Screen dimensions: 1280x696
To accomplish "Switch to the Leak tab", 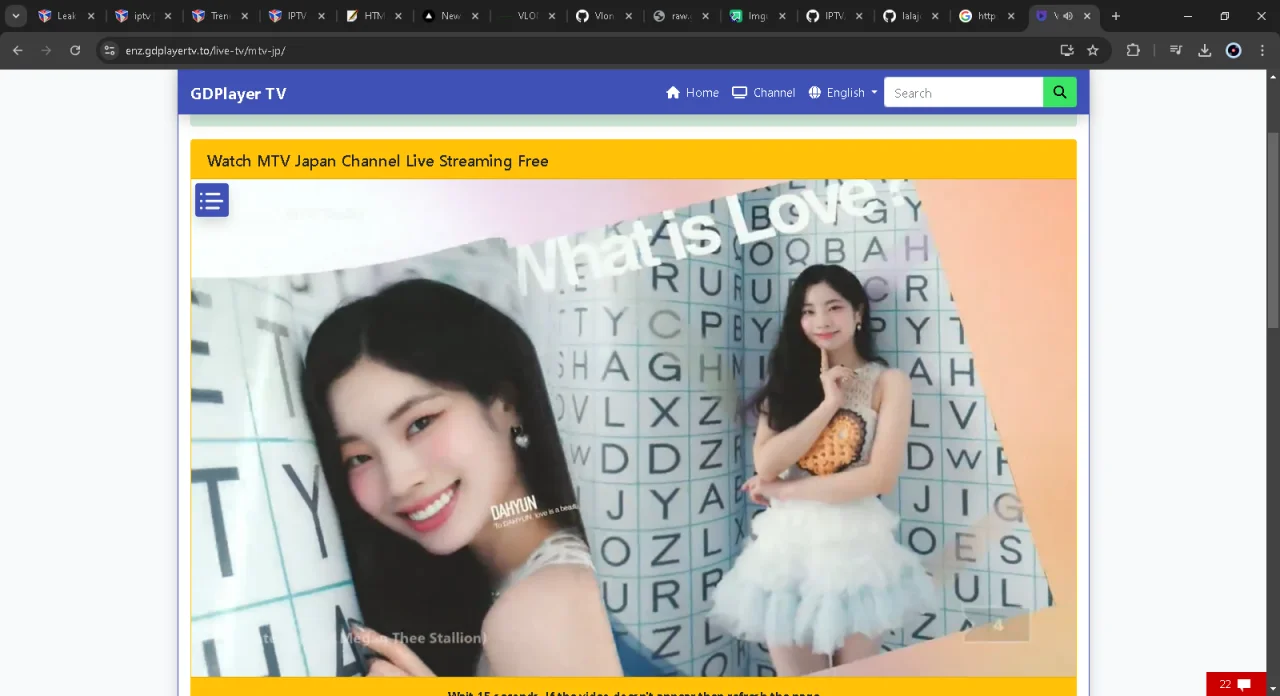I will pos(66,16).
